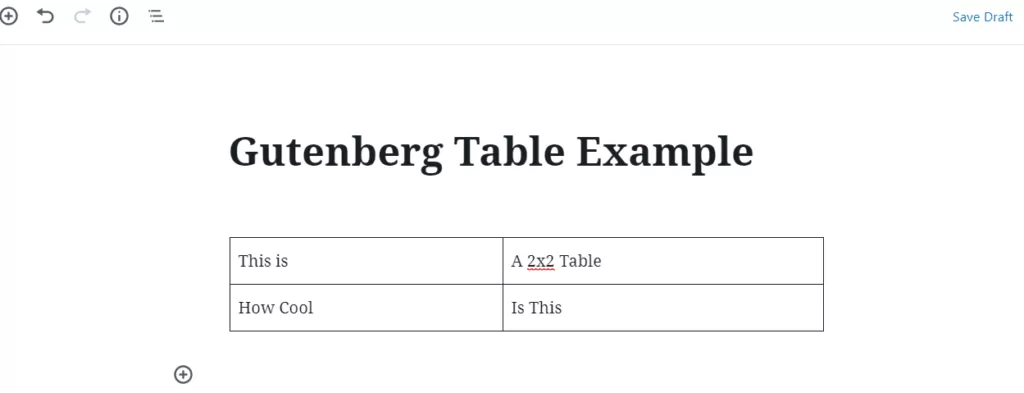Click the misspelled underlined word 2x2
The height and width of the screenshot is (393, 1024).
(x=541, y=262)
